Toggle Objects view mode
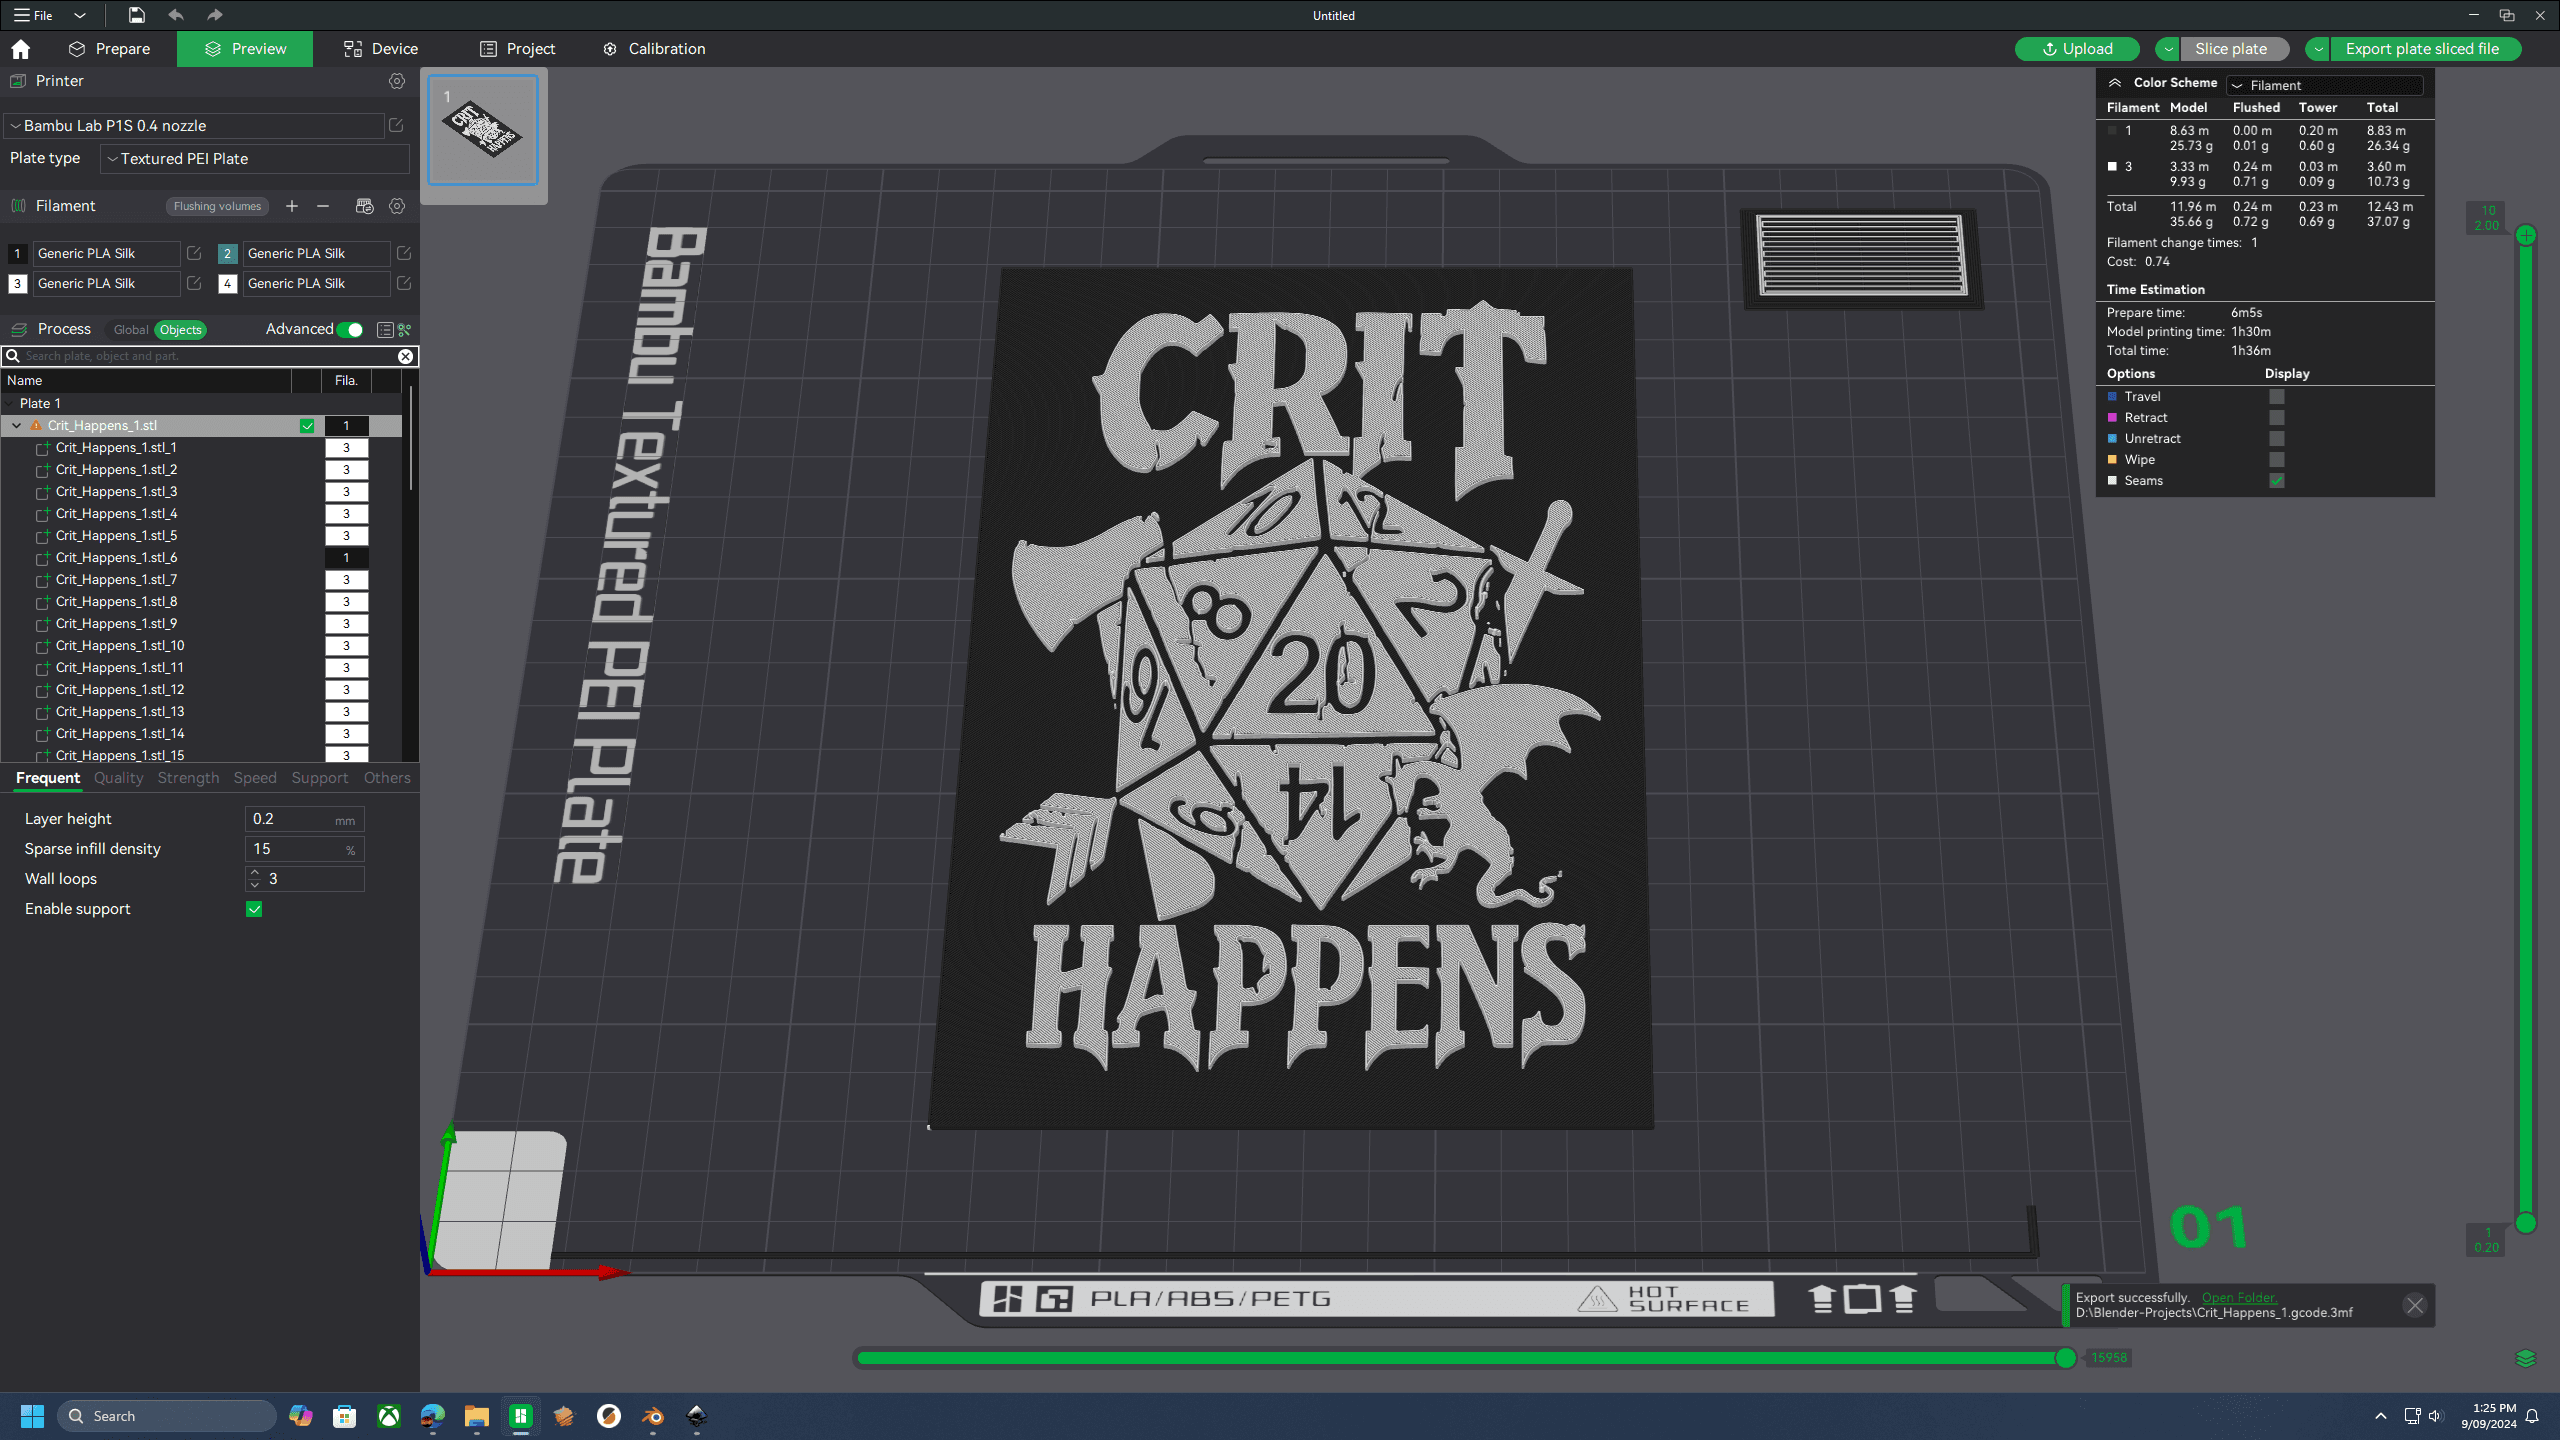2560x1440 pixels. (179, 329)
